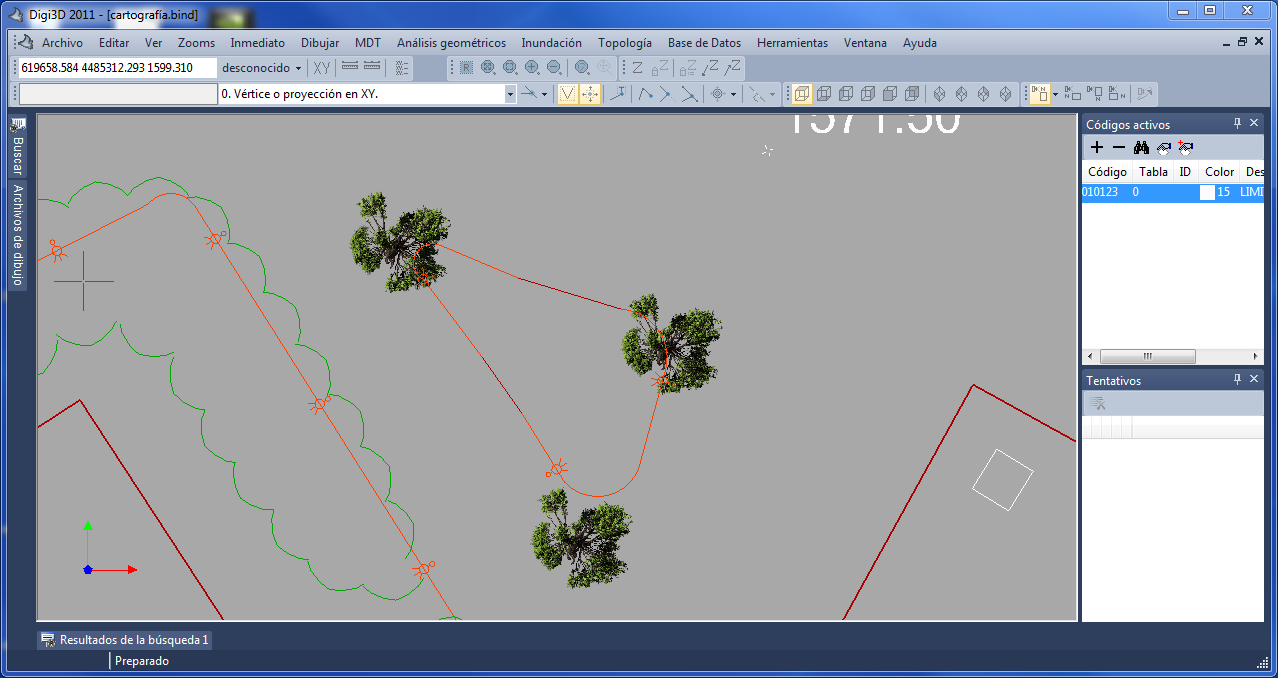Open the target snap tool dropdown arrow
1278x678 pixels.
coord(733,94)
